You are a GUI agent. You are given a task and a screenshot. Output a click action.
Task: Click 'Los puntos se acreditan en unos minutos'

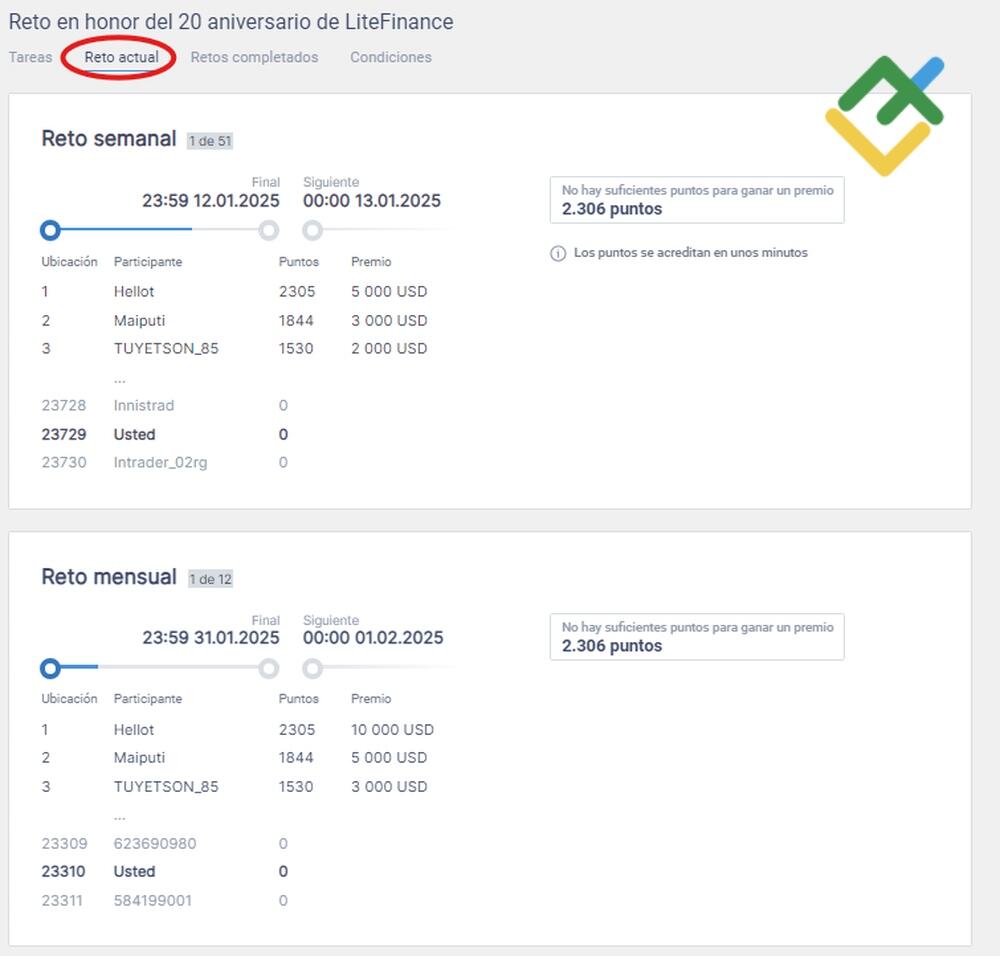691,253
